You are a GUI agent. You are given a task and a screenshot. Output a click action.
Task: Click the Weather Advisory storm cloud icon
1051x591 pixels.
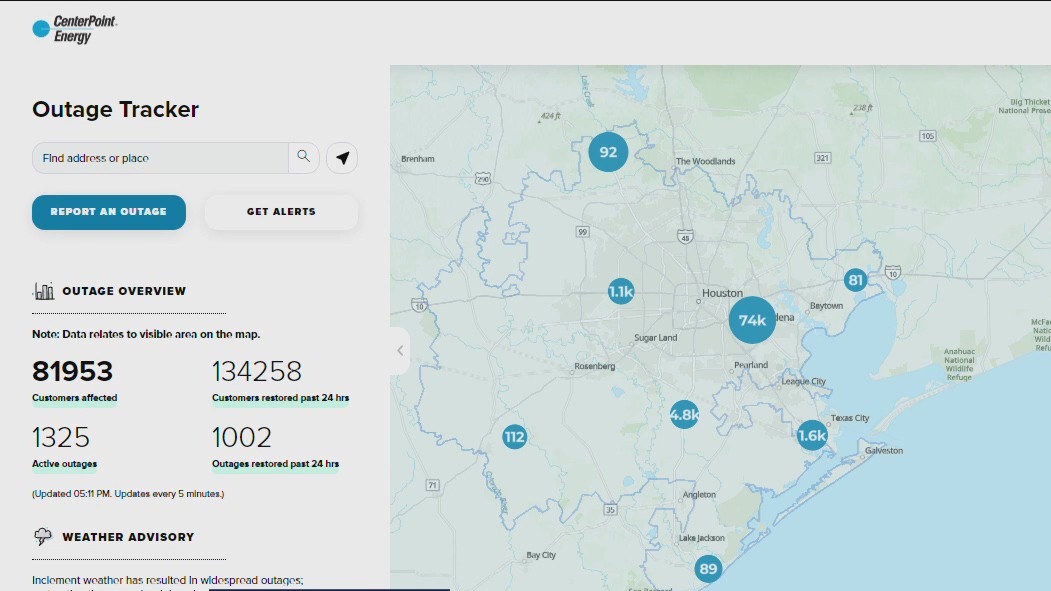43,537
